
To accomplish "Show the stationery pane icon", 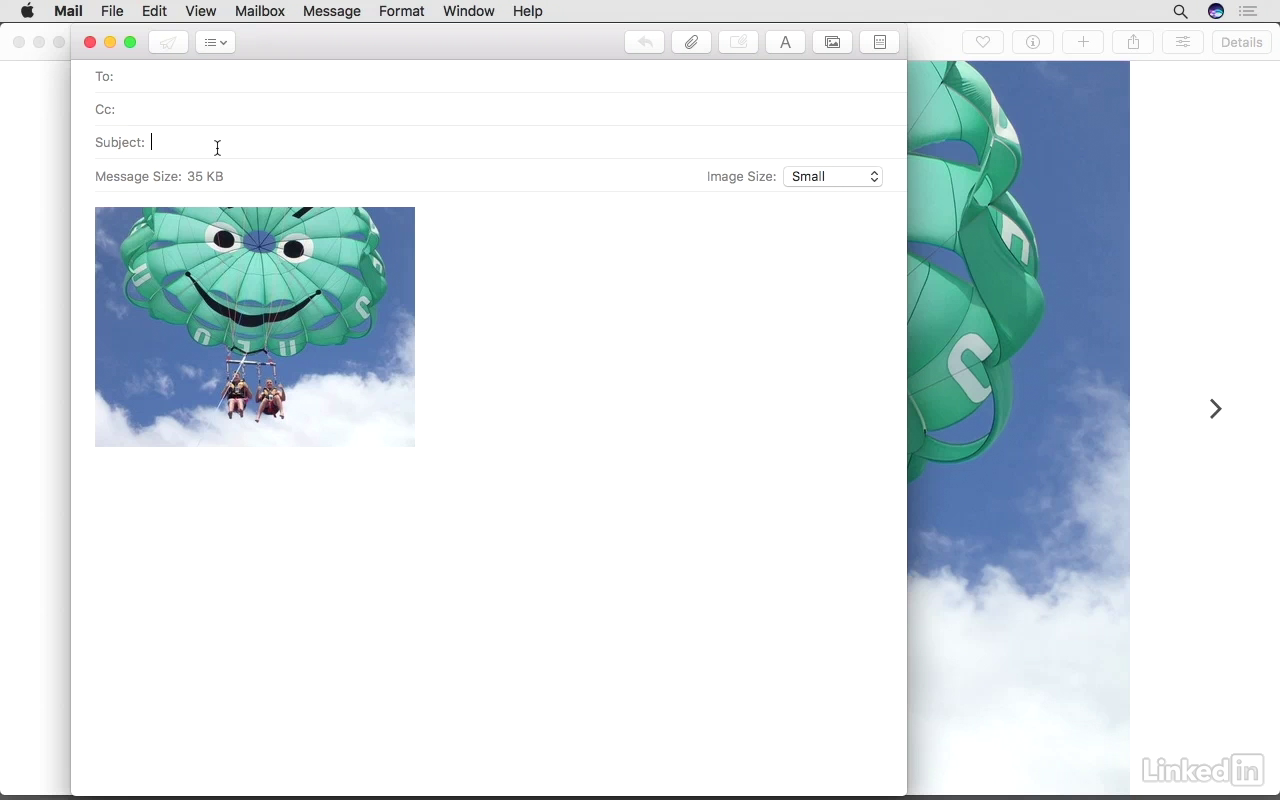I will pyautogui.click(x=879, y=42).
